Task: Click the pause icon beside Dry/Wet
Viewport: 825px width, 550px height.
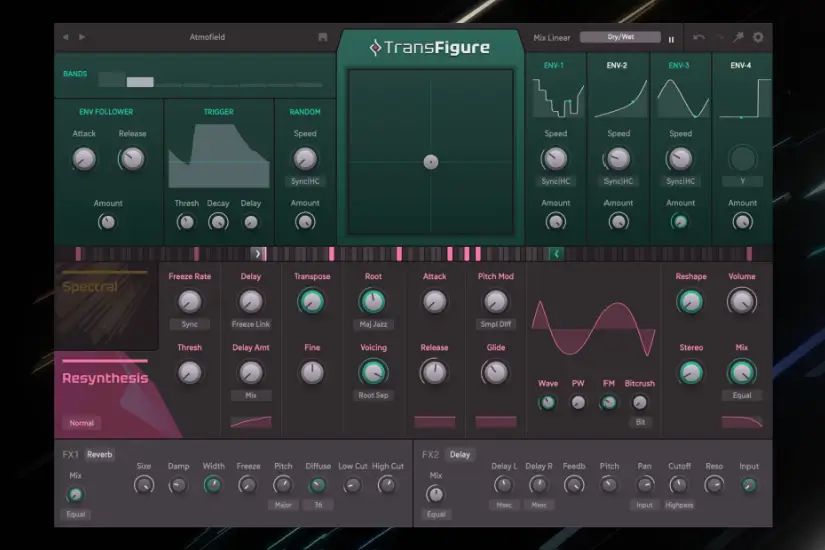Action: [671, 39]
